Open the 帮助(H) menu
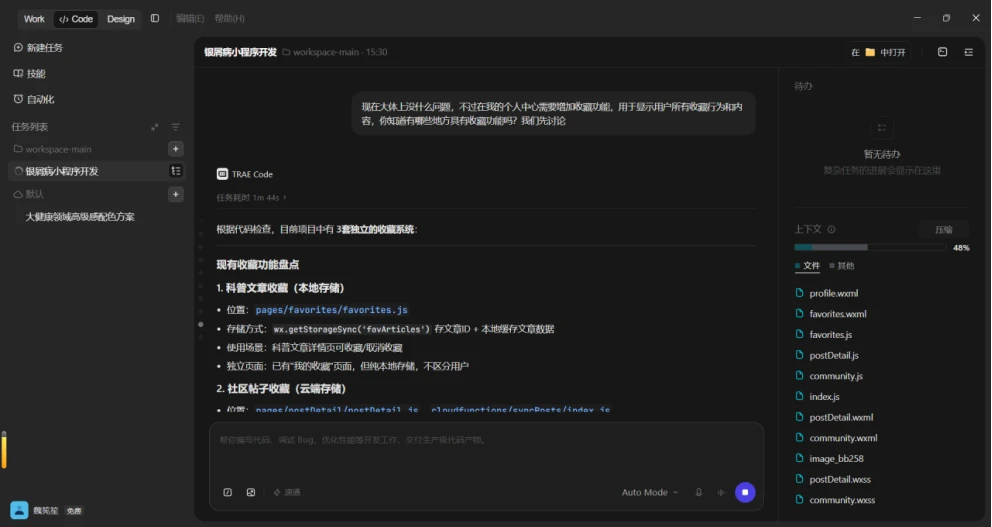 coord(229,18)
